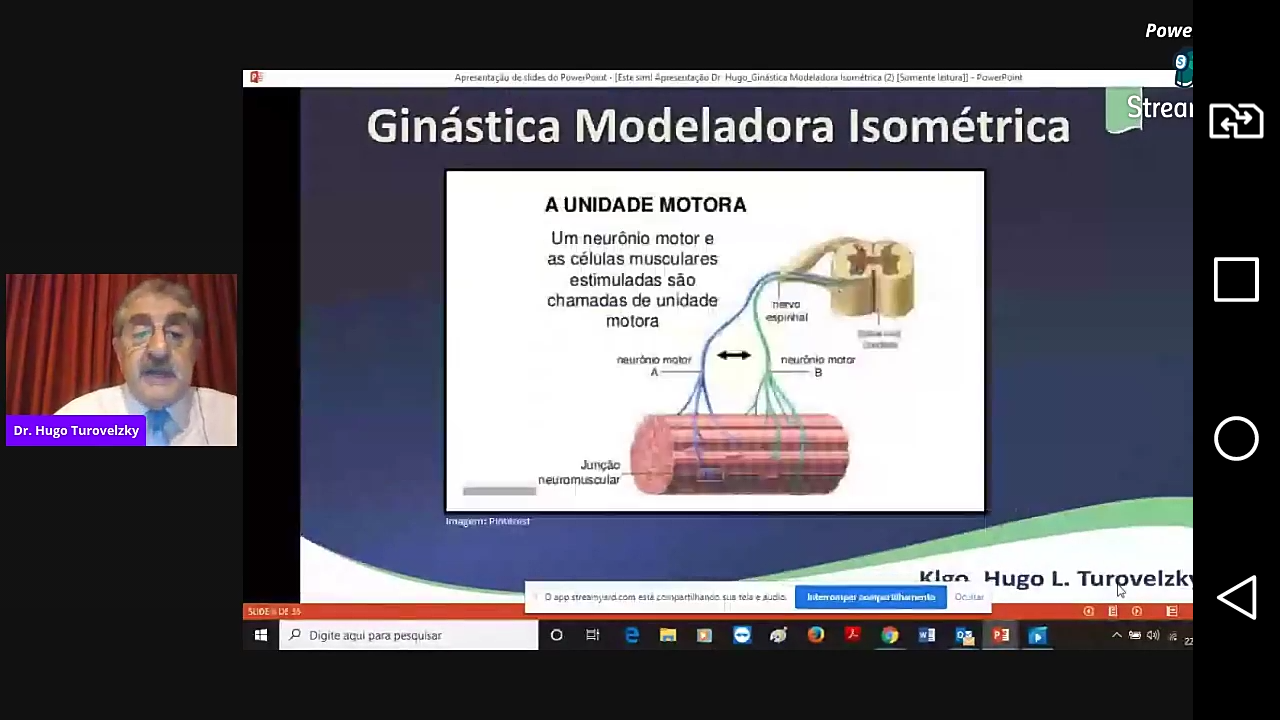Click the Android back navigation triangle
Screen dimensions: 1280x720
(1236, 598)
